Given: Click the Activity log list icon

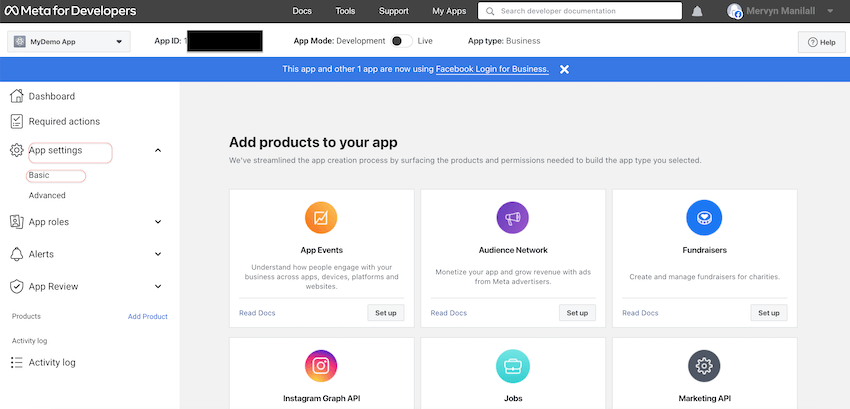Looking at the screenshot, I should [17, 362].
